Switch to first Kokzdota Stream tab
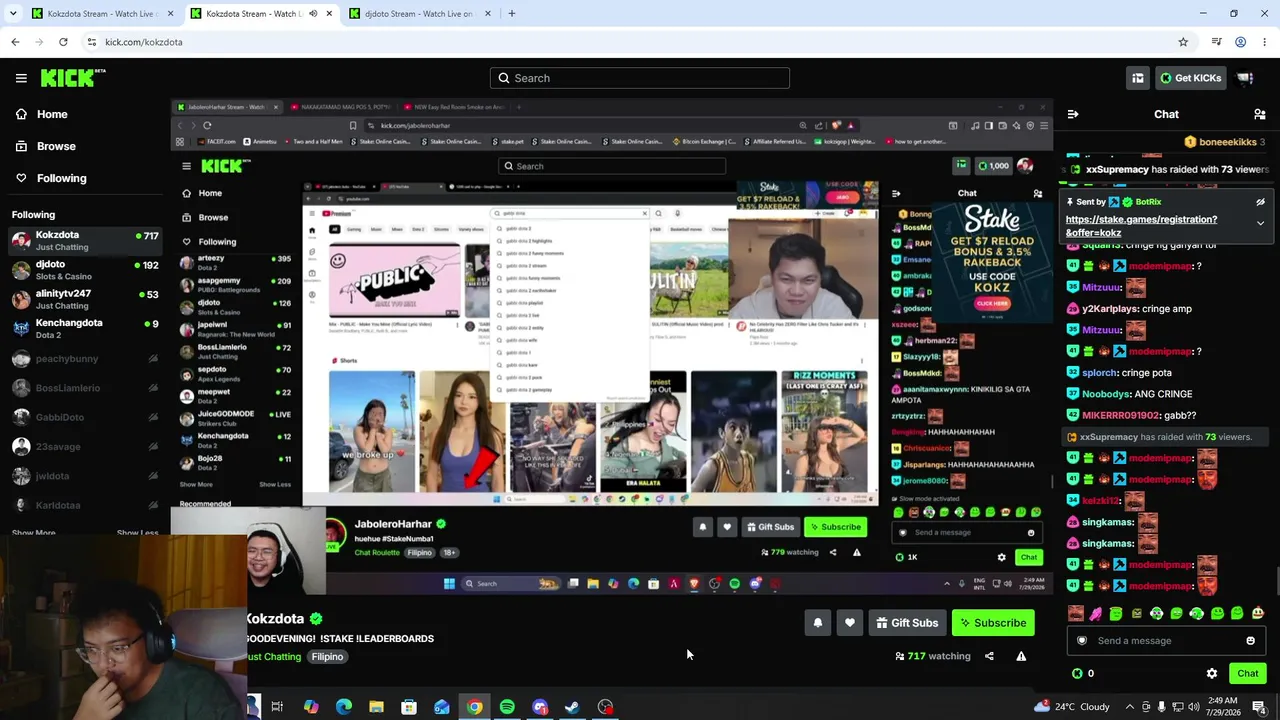This screenshot has height=720, width=1280. (x=102, y=14)
